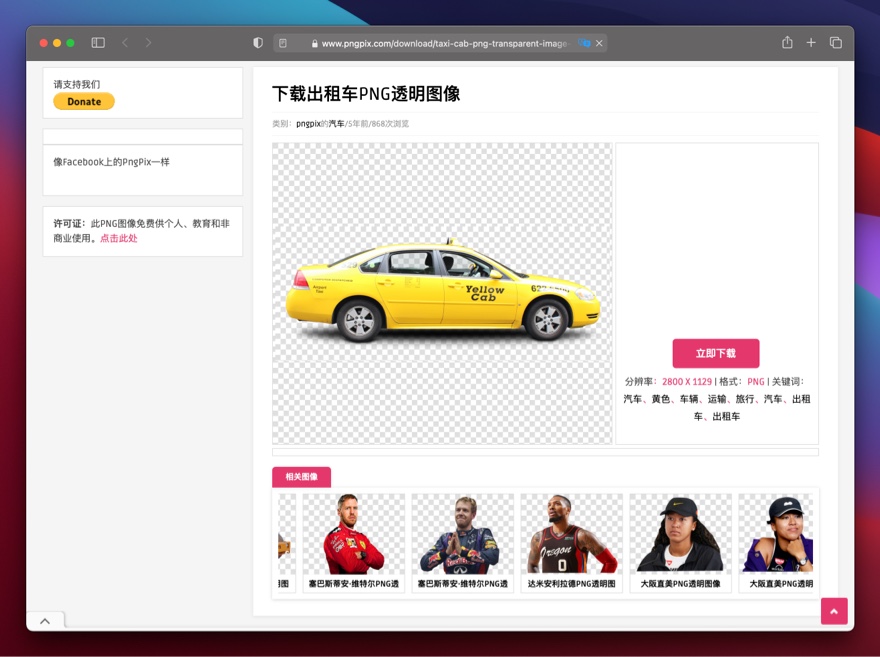The height and width of the screenshot is (657, 880).
Task: Click the 运输 keyword tag
Action: coord(717,399)
